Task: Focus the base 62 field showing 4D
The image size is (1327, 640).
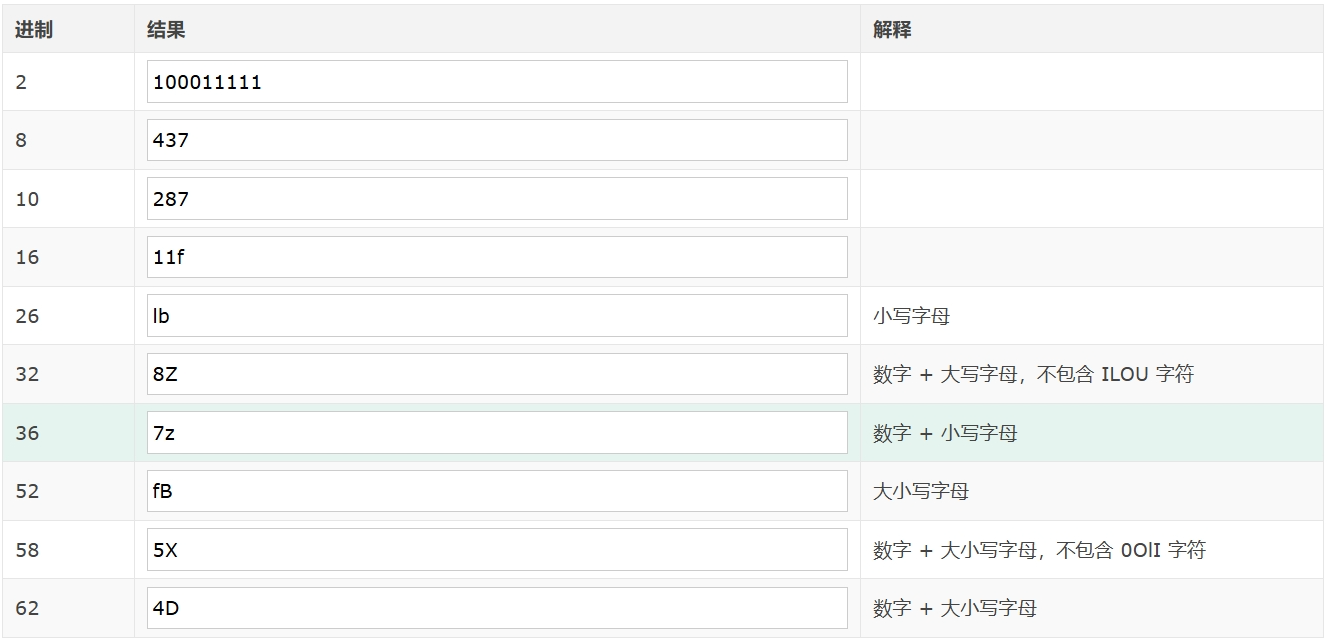Action: pos(497,608)
